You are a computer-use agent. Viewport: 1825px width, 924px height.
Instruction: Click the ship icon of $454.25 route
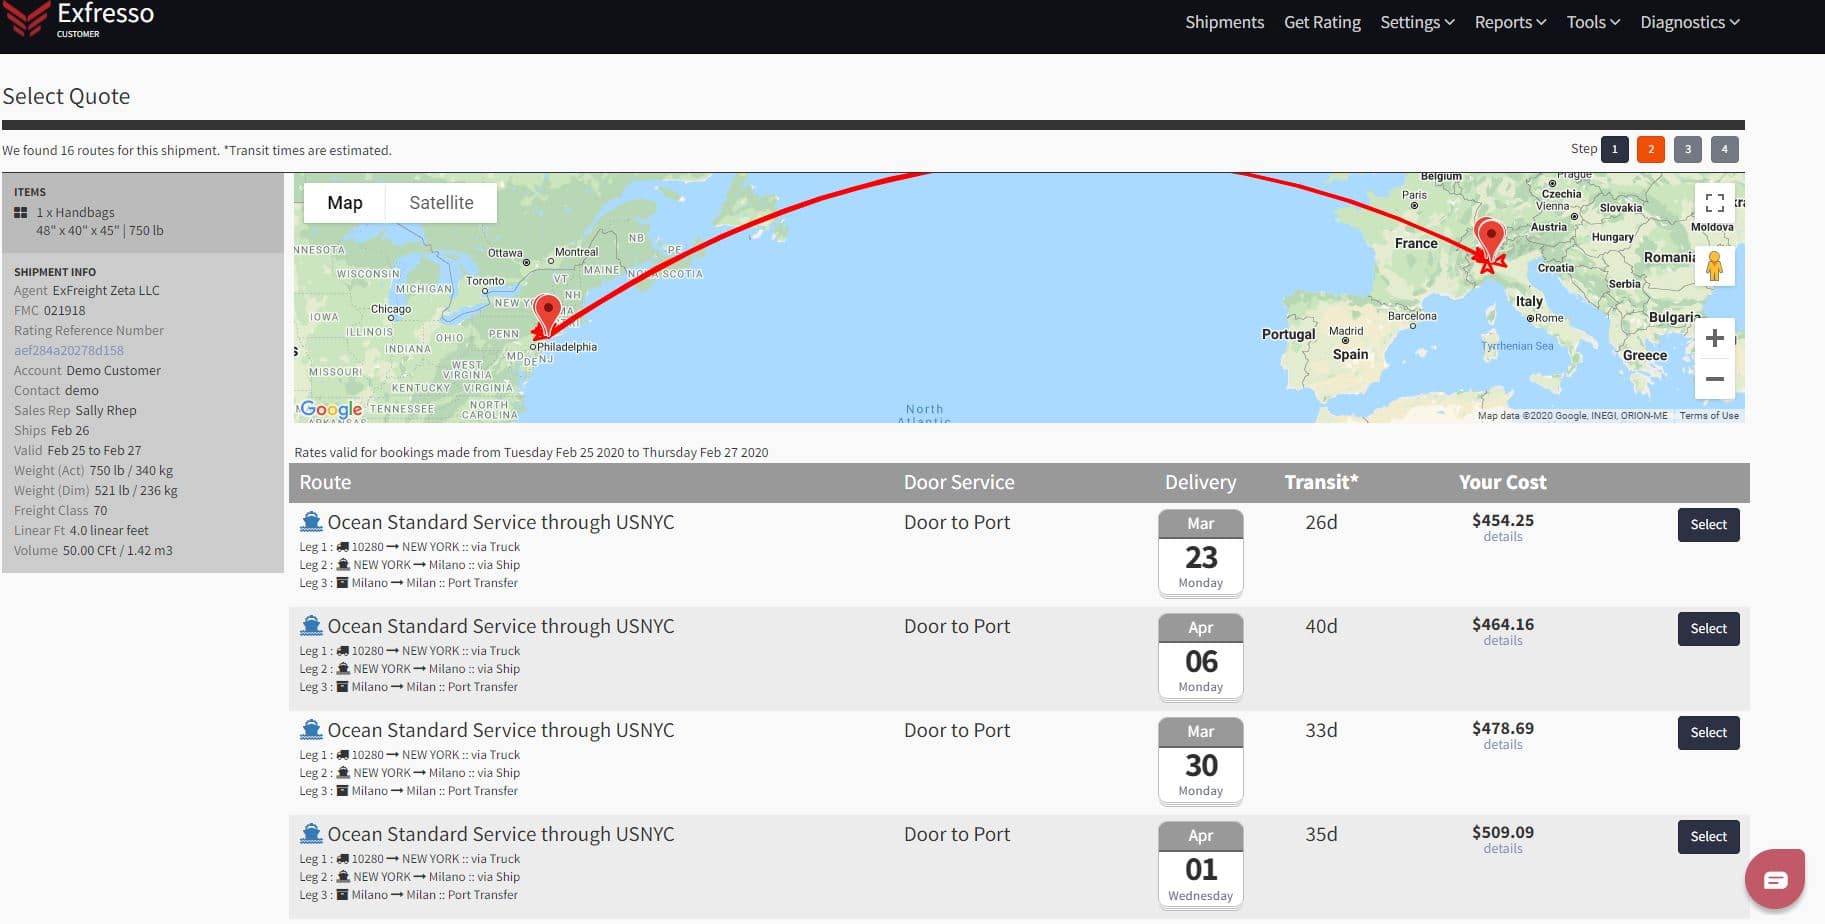(311, 522)
